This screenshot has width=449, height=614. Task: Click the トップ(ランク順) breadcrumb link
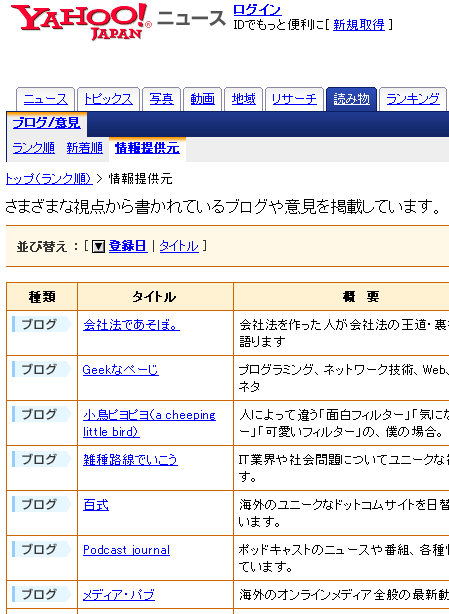49,179
